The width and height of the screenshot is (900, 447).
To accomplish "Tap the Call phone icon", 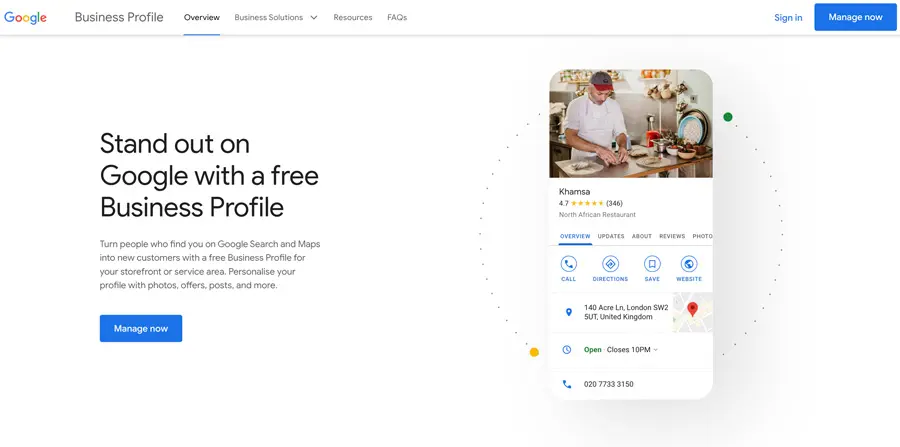I will [568, 264].
